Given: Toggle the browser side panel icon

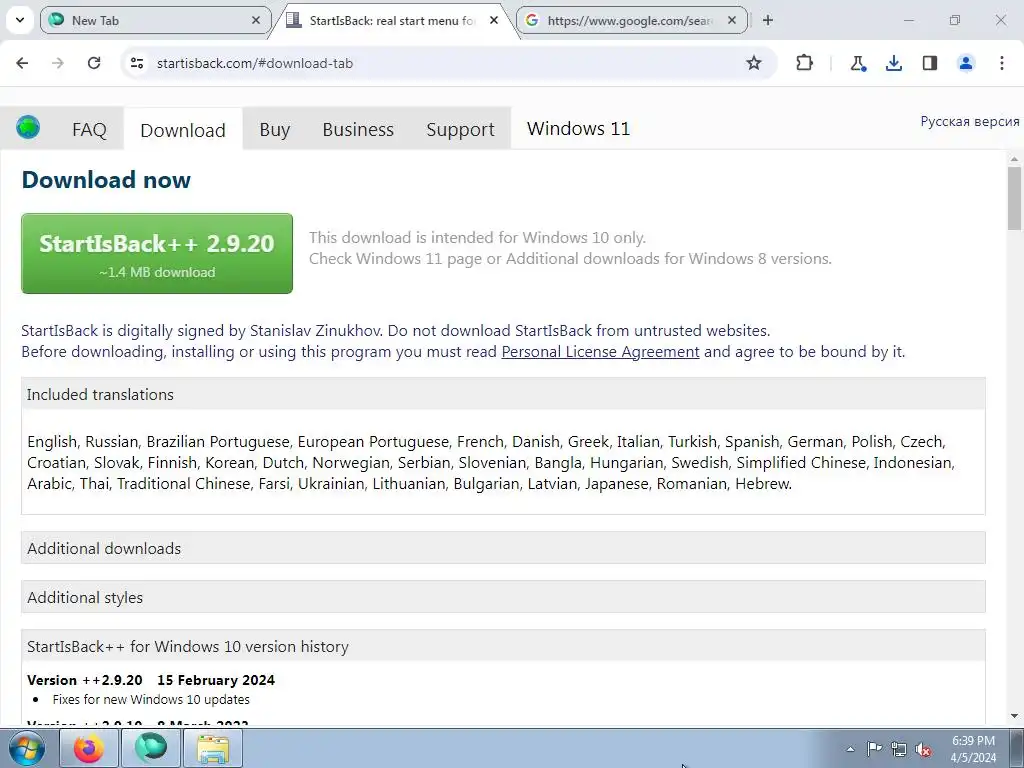Looking at the screenshot, I should 930,63.
